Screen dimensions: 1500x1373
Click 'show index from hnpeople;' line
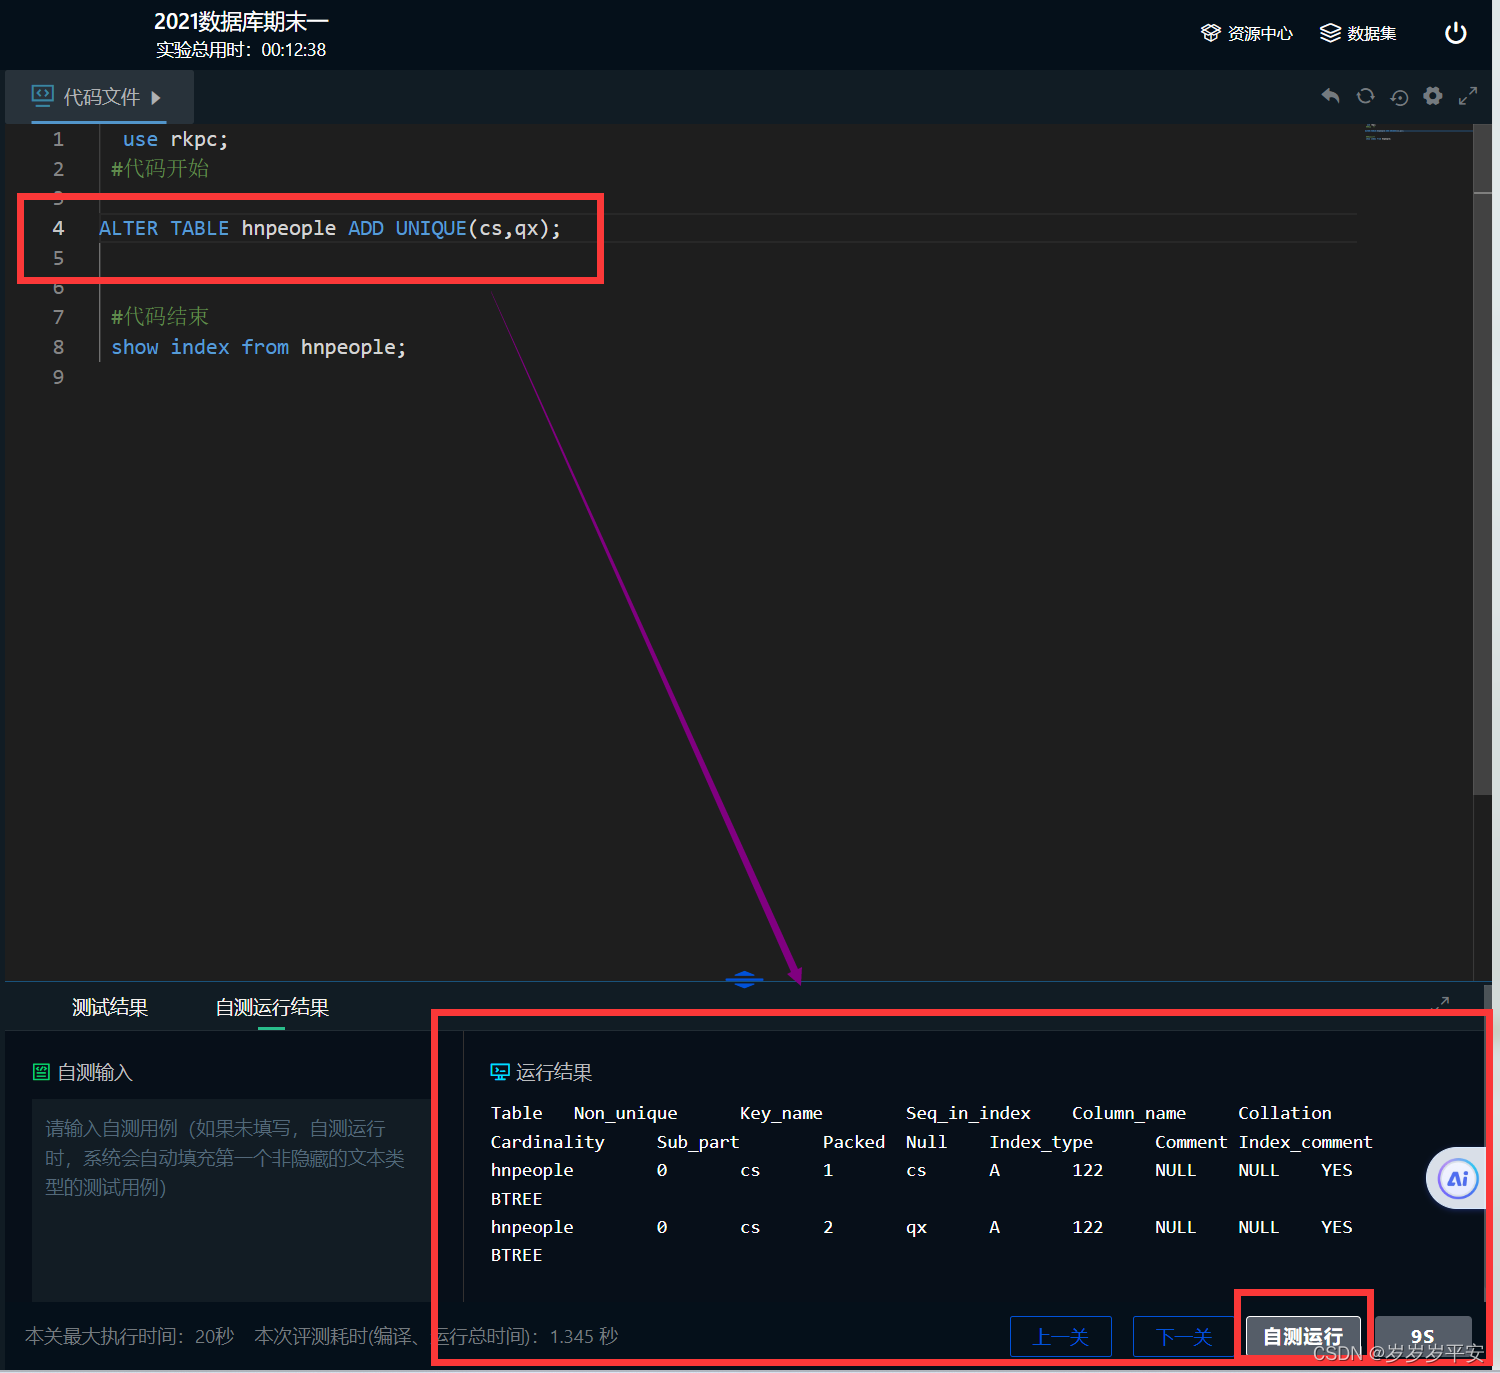pos(258,347)
